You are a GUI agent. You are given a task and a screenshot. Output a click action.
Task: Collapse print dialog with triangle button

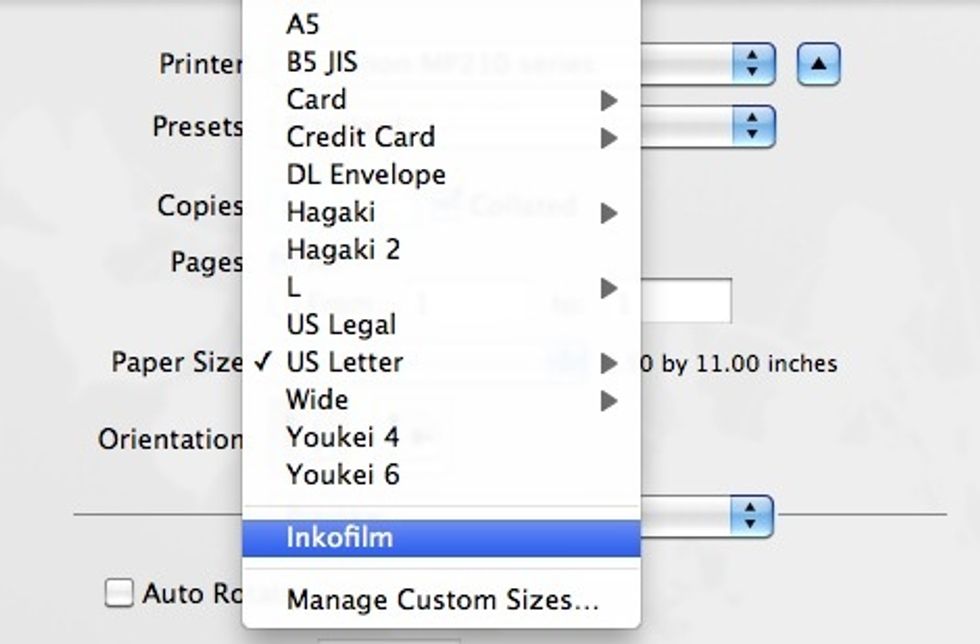tap(818, 65)
